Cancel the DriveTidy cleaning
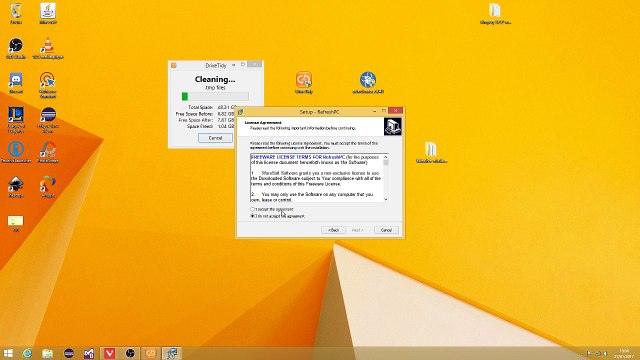Viewport: 640px width, 360px height. 215,138
